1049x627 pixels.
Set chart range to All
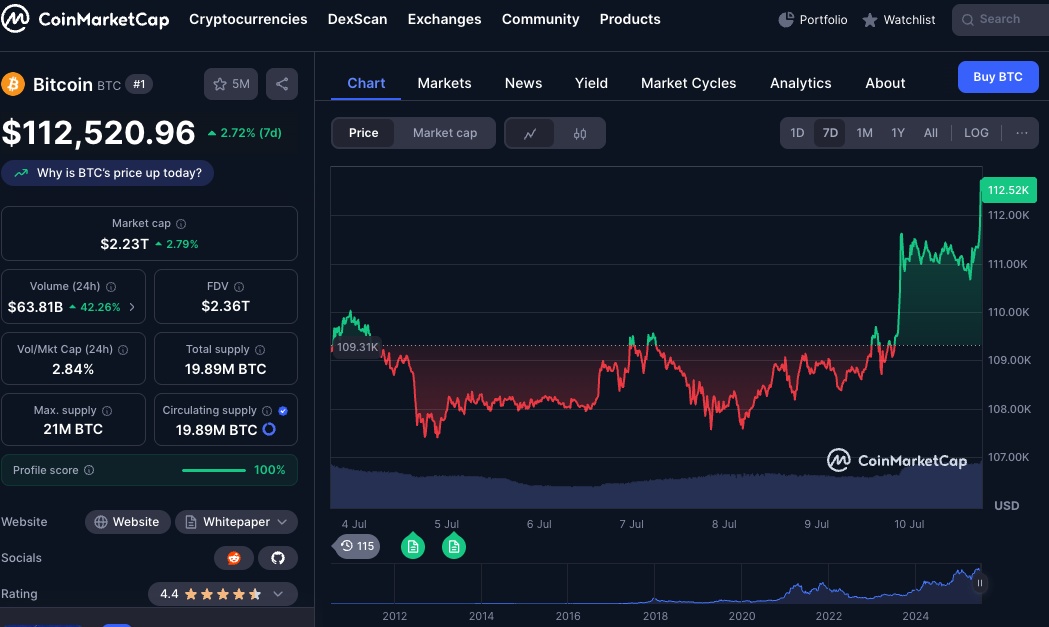[x=931, y=133]
